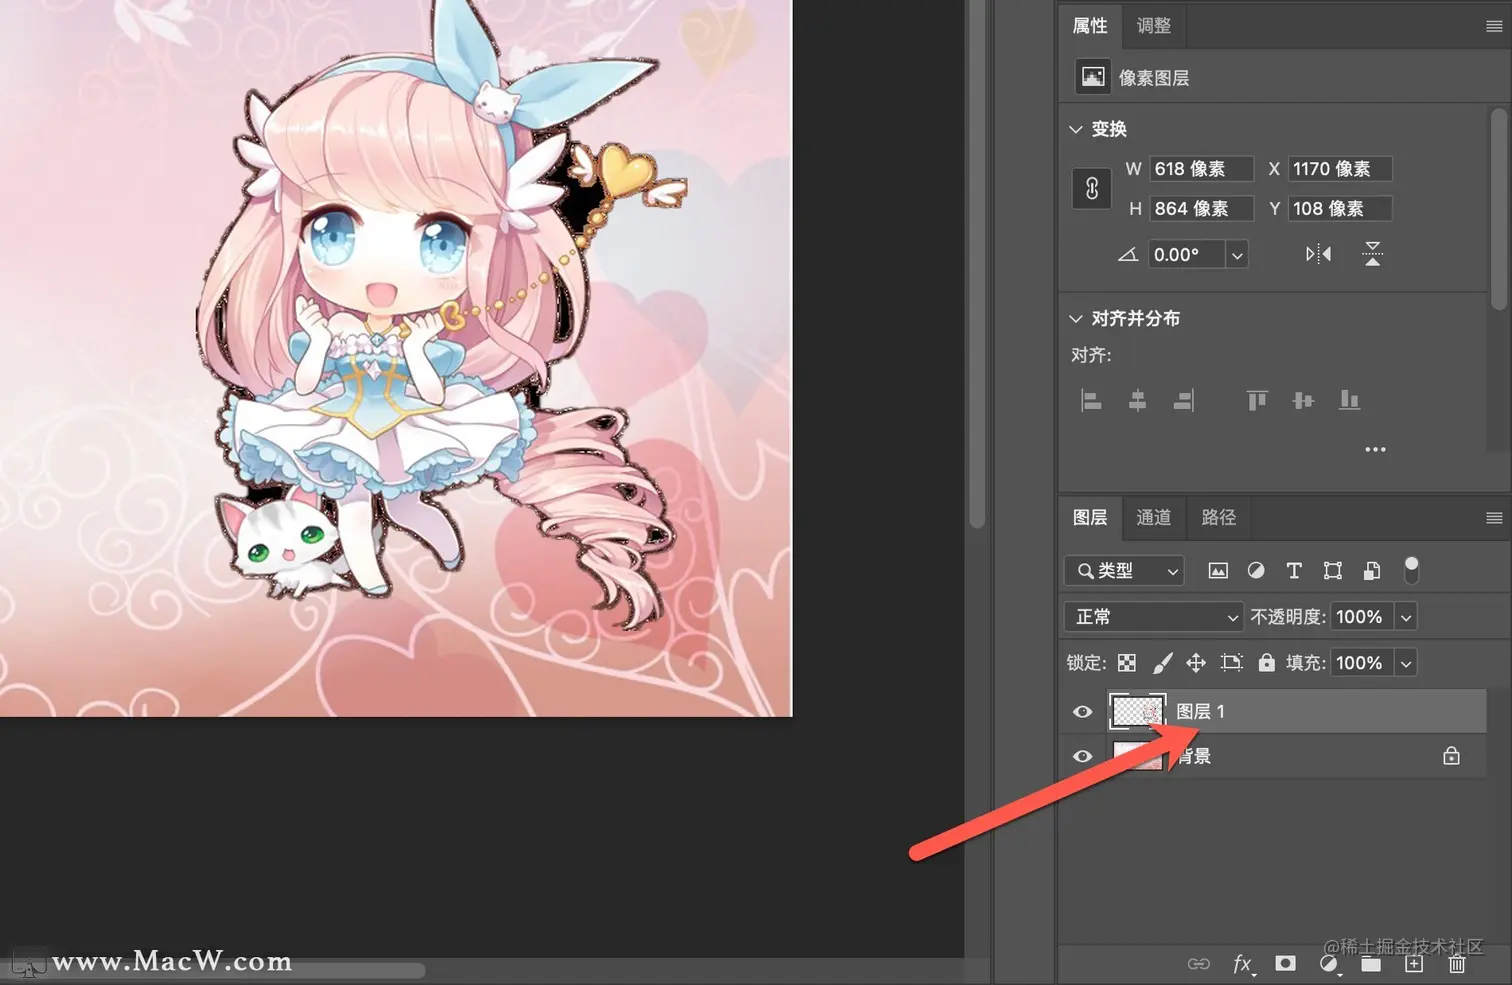Select the 图层 1 layer thumbnail

(1138, 711)
